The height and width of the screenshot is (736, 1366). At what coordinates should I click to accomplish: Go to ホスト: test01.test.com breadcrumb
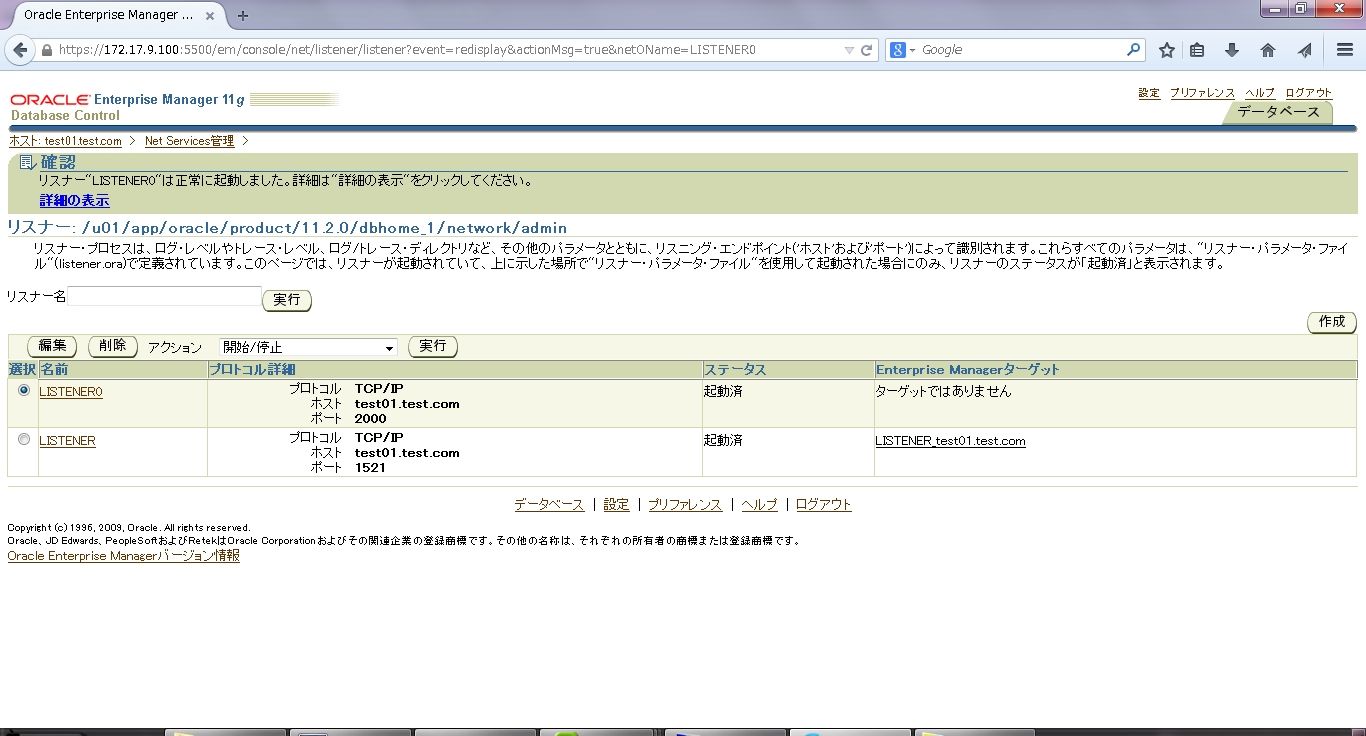[66, 141]
